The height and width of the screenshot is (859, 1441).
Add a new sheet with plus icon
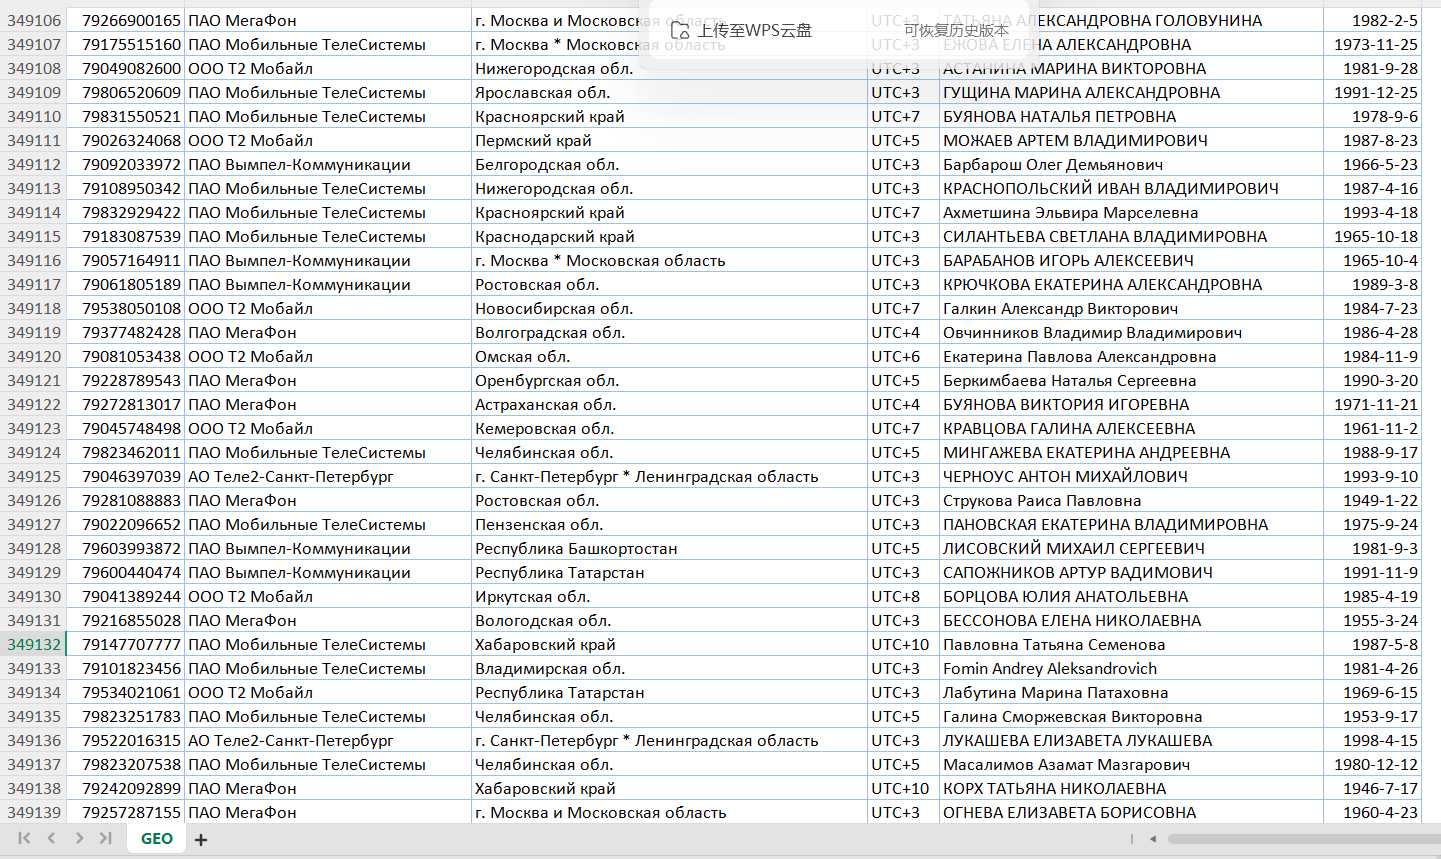coord(201,840)
